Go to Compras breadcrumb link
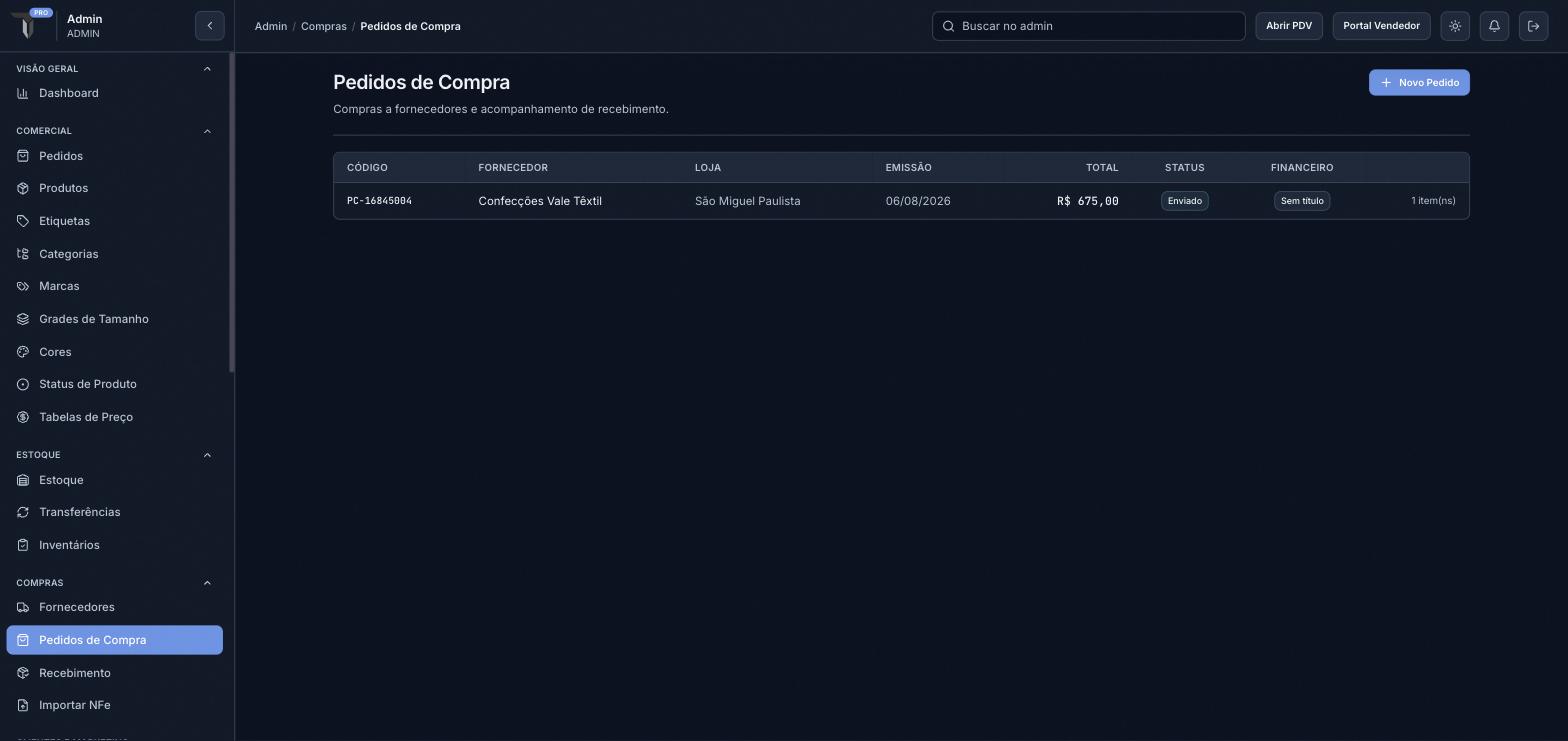Viewport: 1568px width, 741px height. [324, 26]
